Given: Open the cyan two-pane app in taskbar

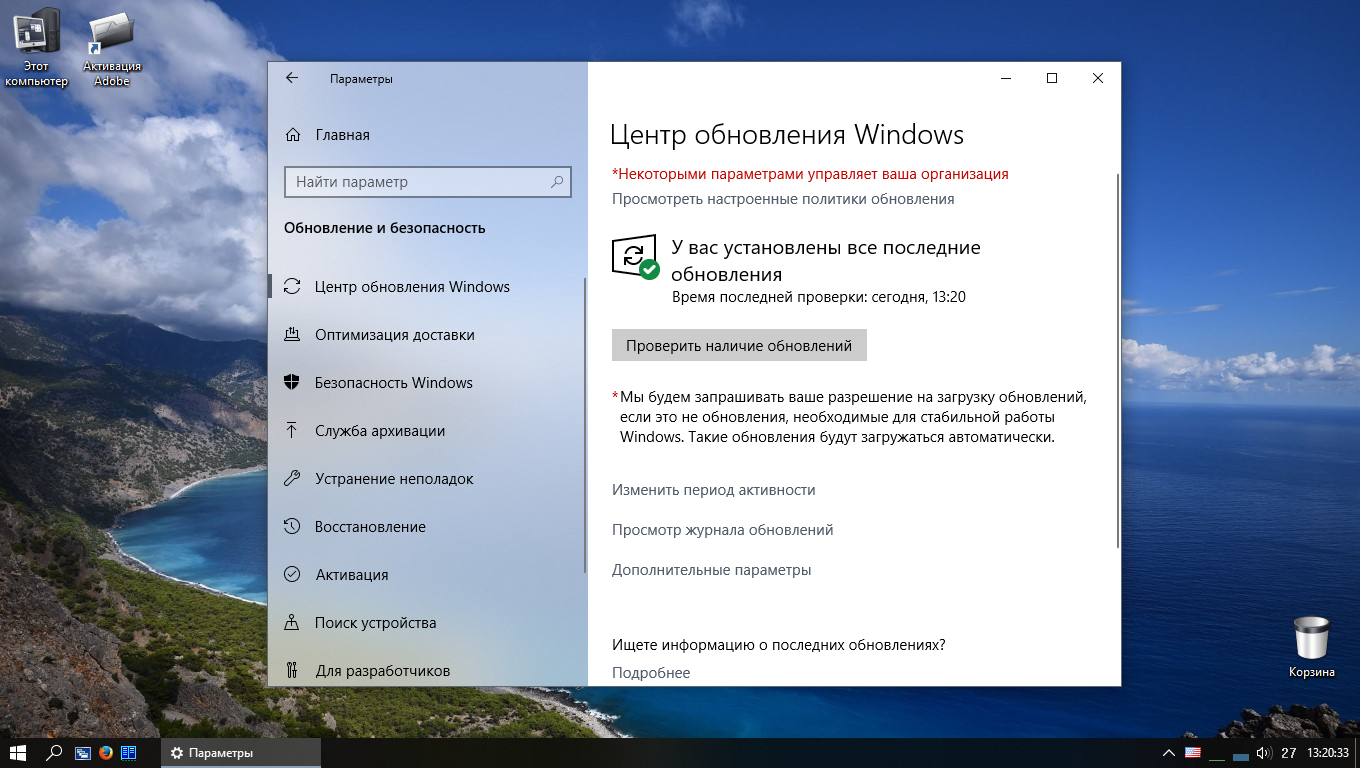Looking at the screenshot, I should (128, 753).
